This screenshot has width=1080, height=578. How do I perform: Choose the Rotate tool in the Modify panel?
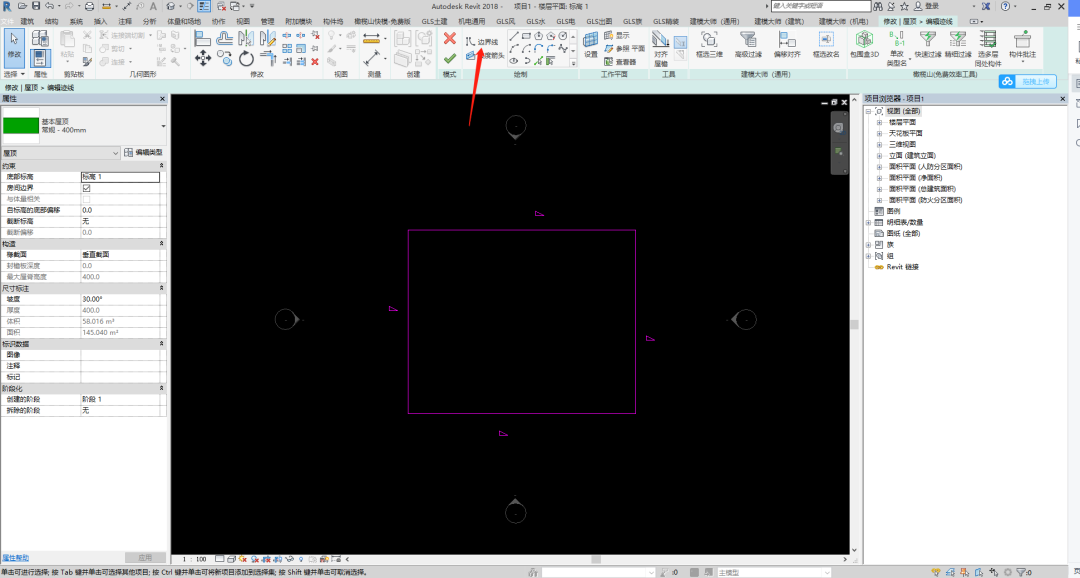coord(246,59)
